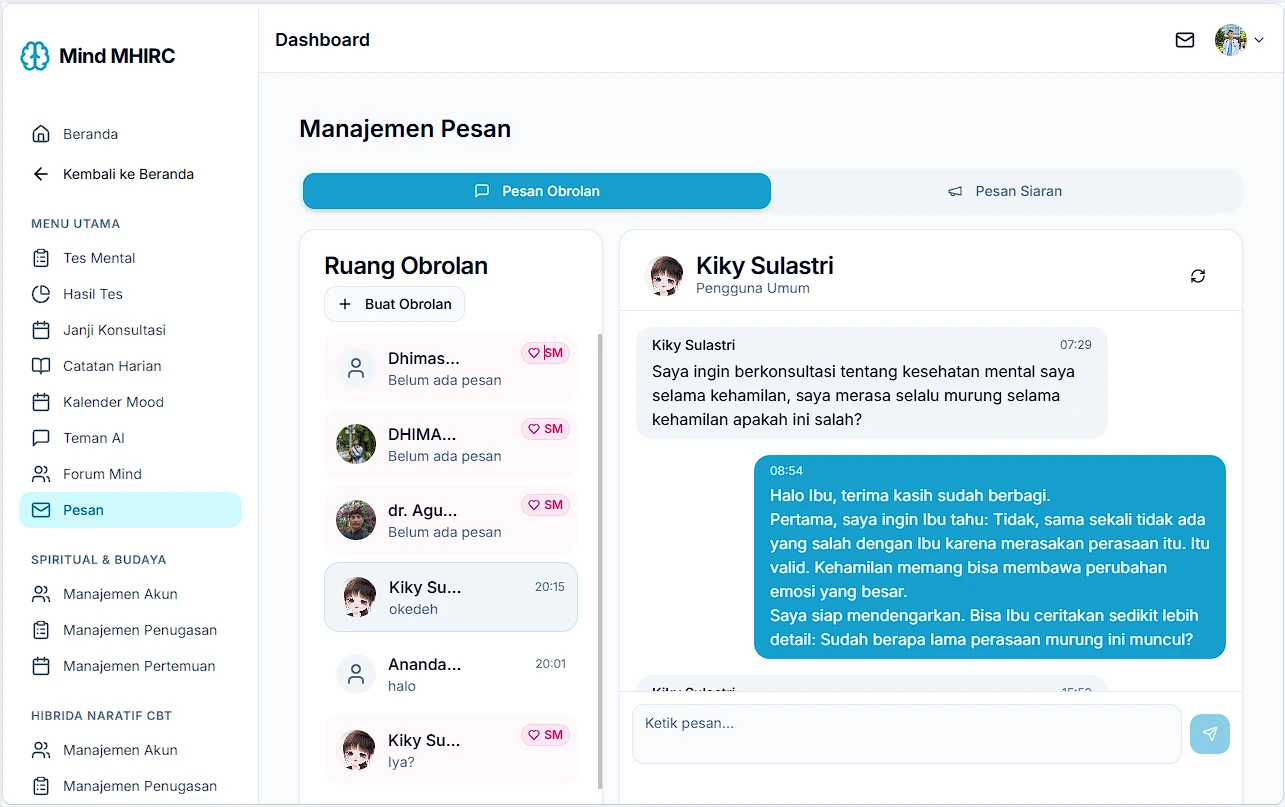This screenshot has height=807, width=1285.
Task: Open the Ananda halo chat
Action: [x=451, y=674]
